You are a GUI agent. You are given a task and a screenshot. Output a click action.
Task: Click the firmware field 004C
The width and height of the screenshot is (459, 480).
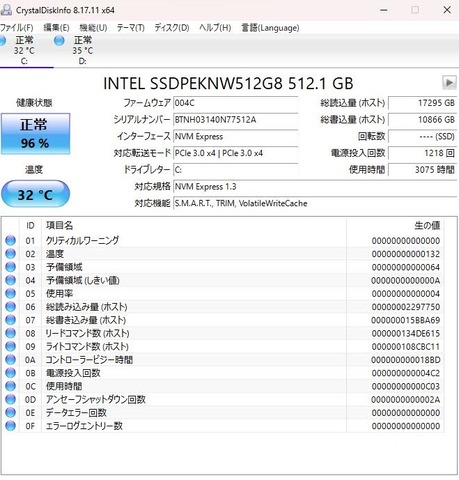tap(235, 103)
